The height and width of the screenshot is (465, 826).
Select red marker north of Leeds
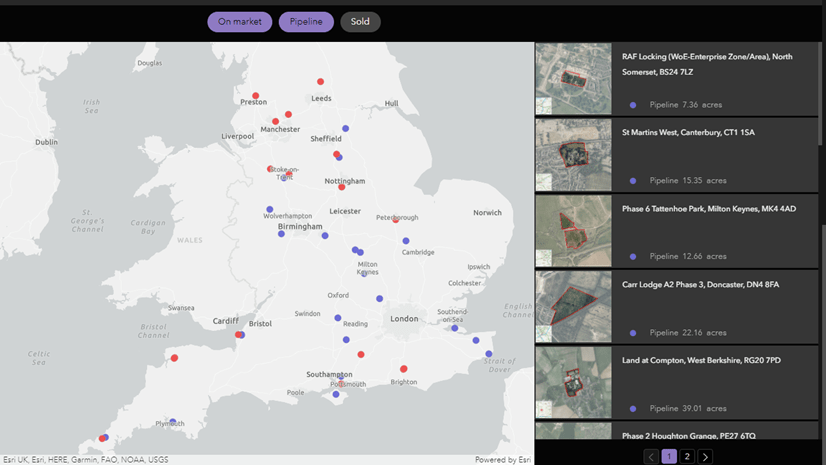320,82
